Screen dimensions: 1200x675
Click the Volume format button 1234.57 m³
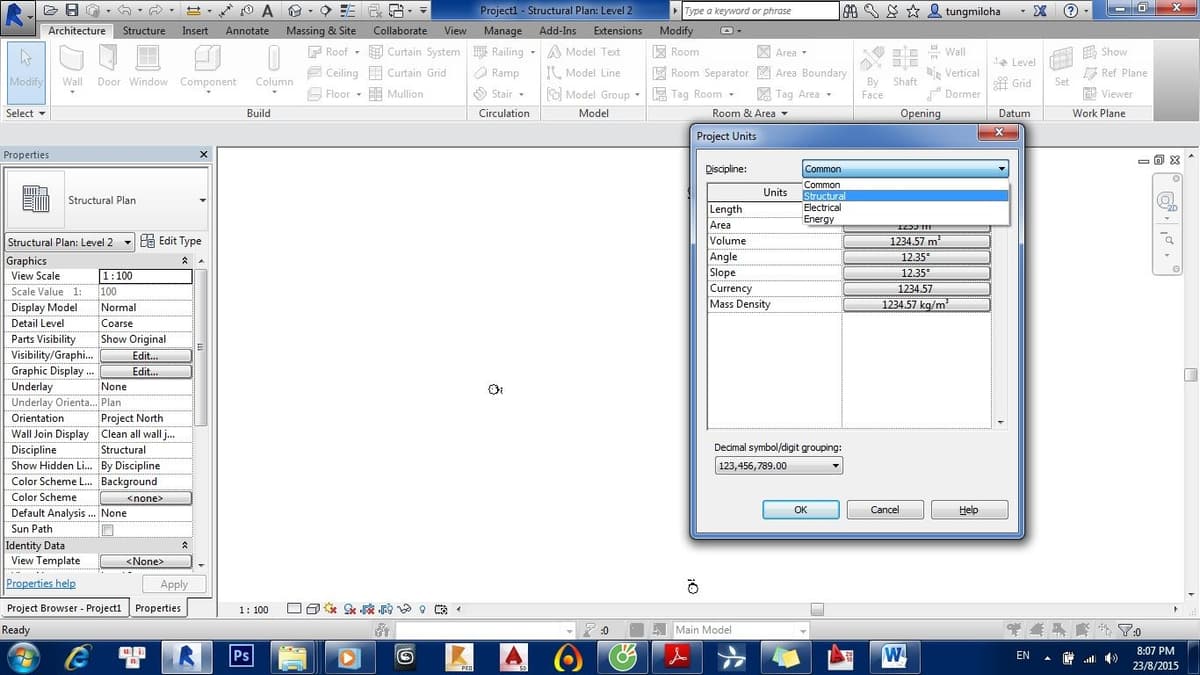click(916, 241)
